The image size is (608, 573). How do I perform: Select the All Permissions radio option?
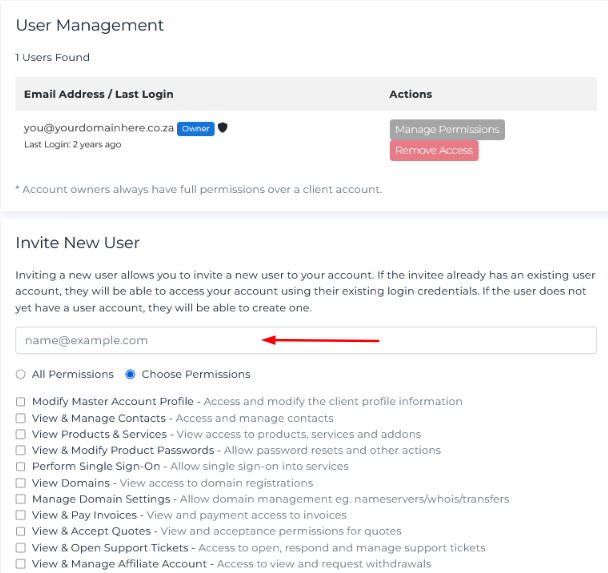[21, 374]
